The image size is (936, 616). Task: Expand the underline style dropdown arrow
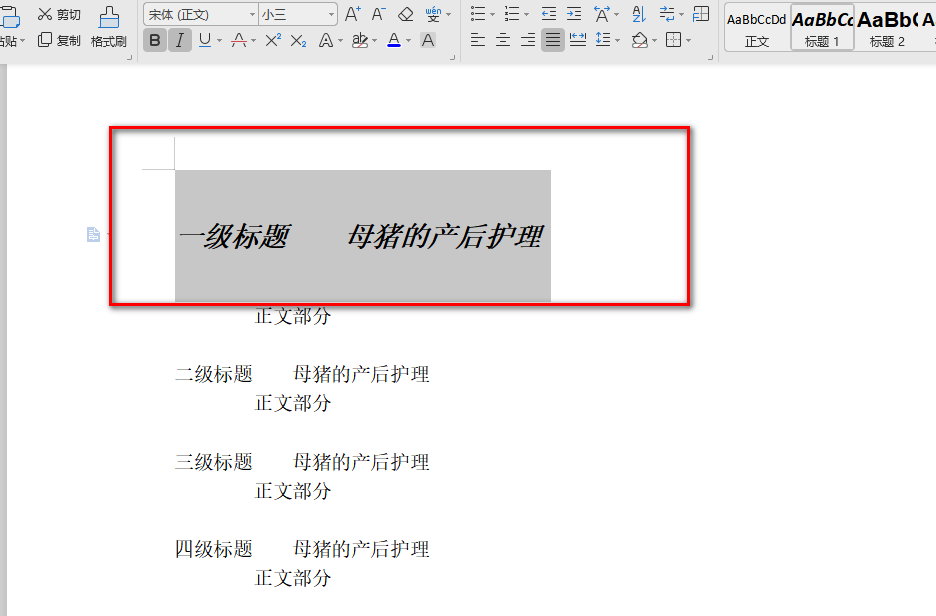(220, 41)
